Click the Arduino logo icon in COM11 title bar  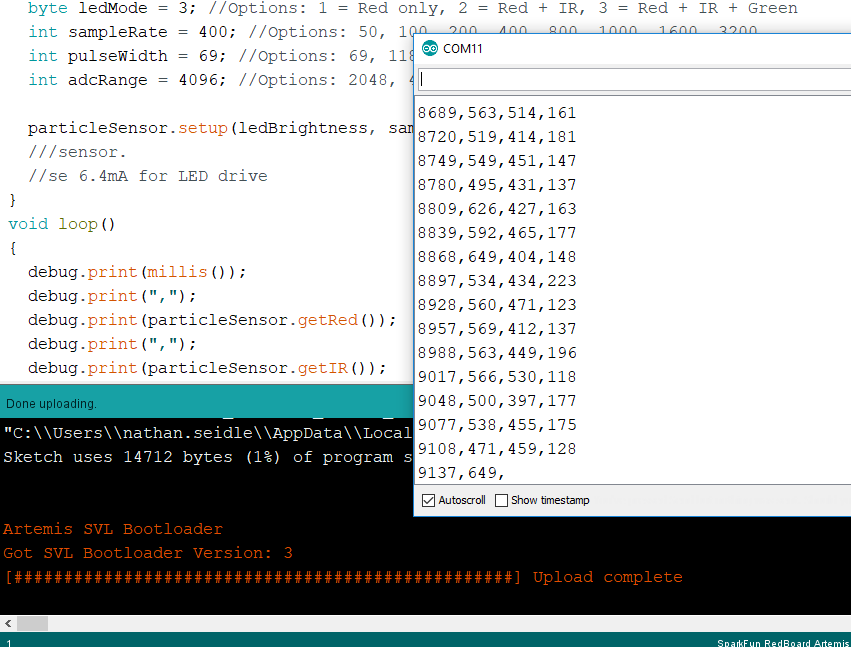tap(429, 47)
